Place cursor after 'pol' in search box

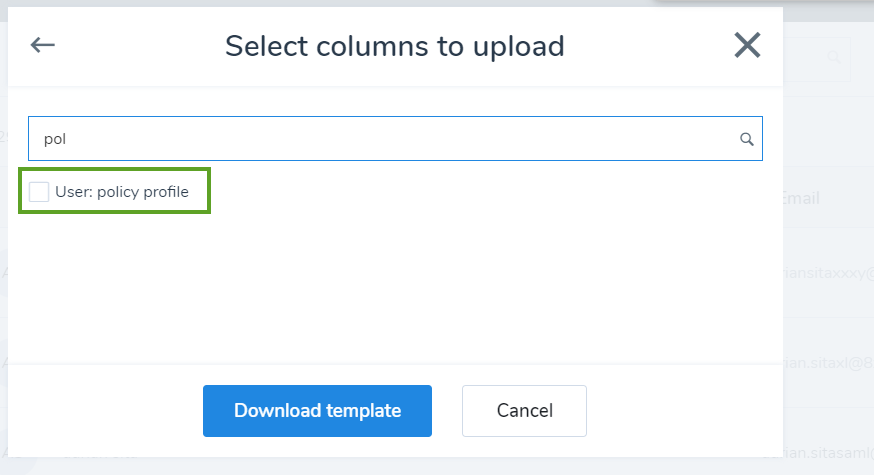[67, 139]
